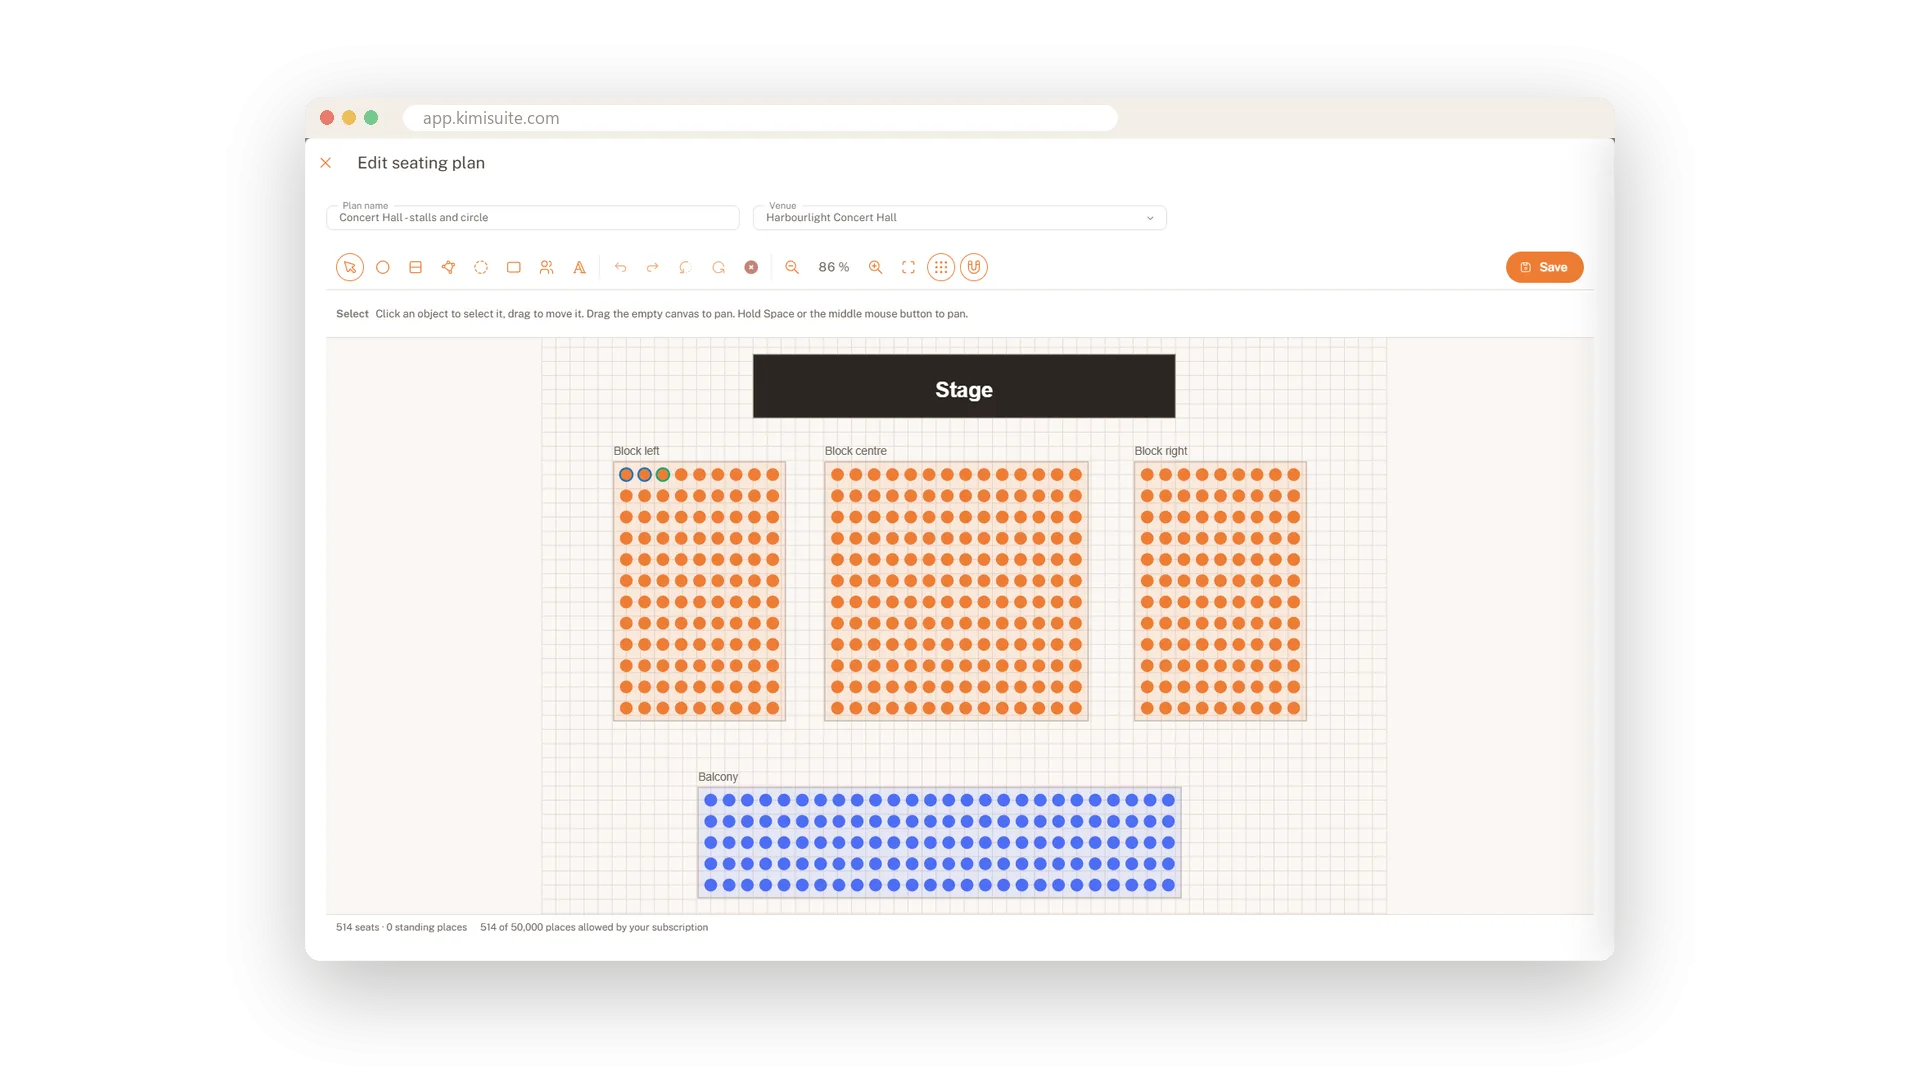
Task: Close the Edit seating plan view
Action: pos(325,163)
